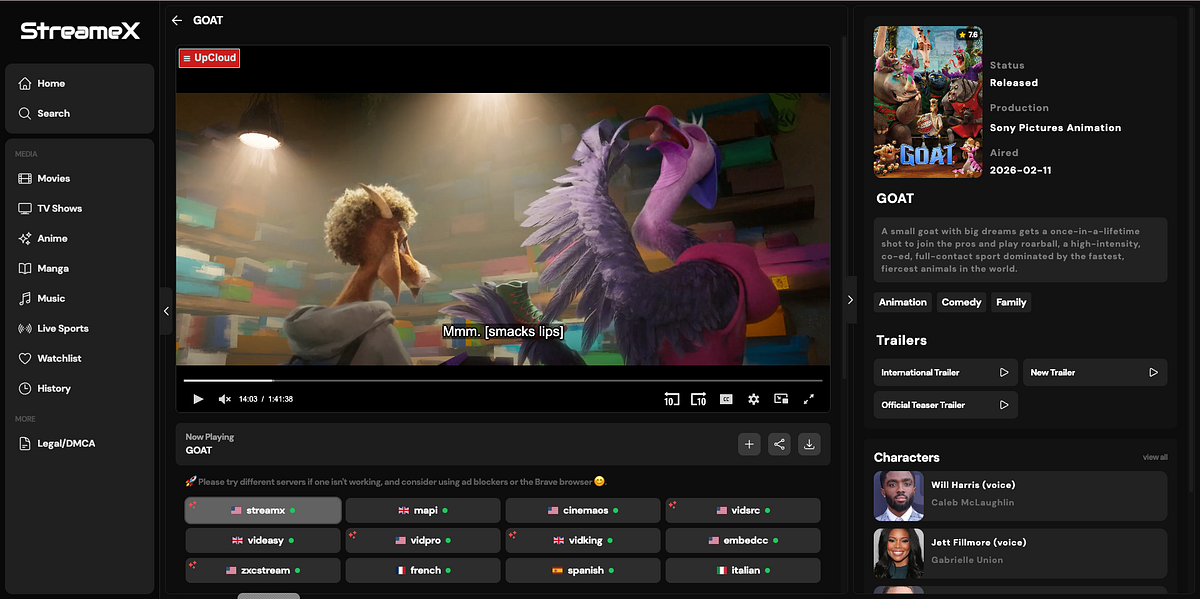
Task: Unmute the video player volume icon
Action: coord(225,399)
